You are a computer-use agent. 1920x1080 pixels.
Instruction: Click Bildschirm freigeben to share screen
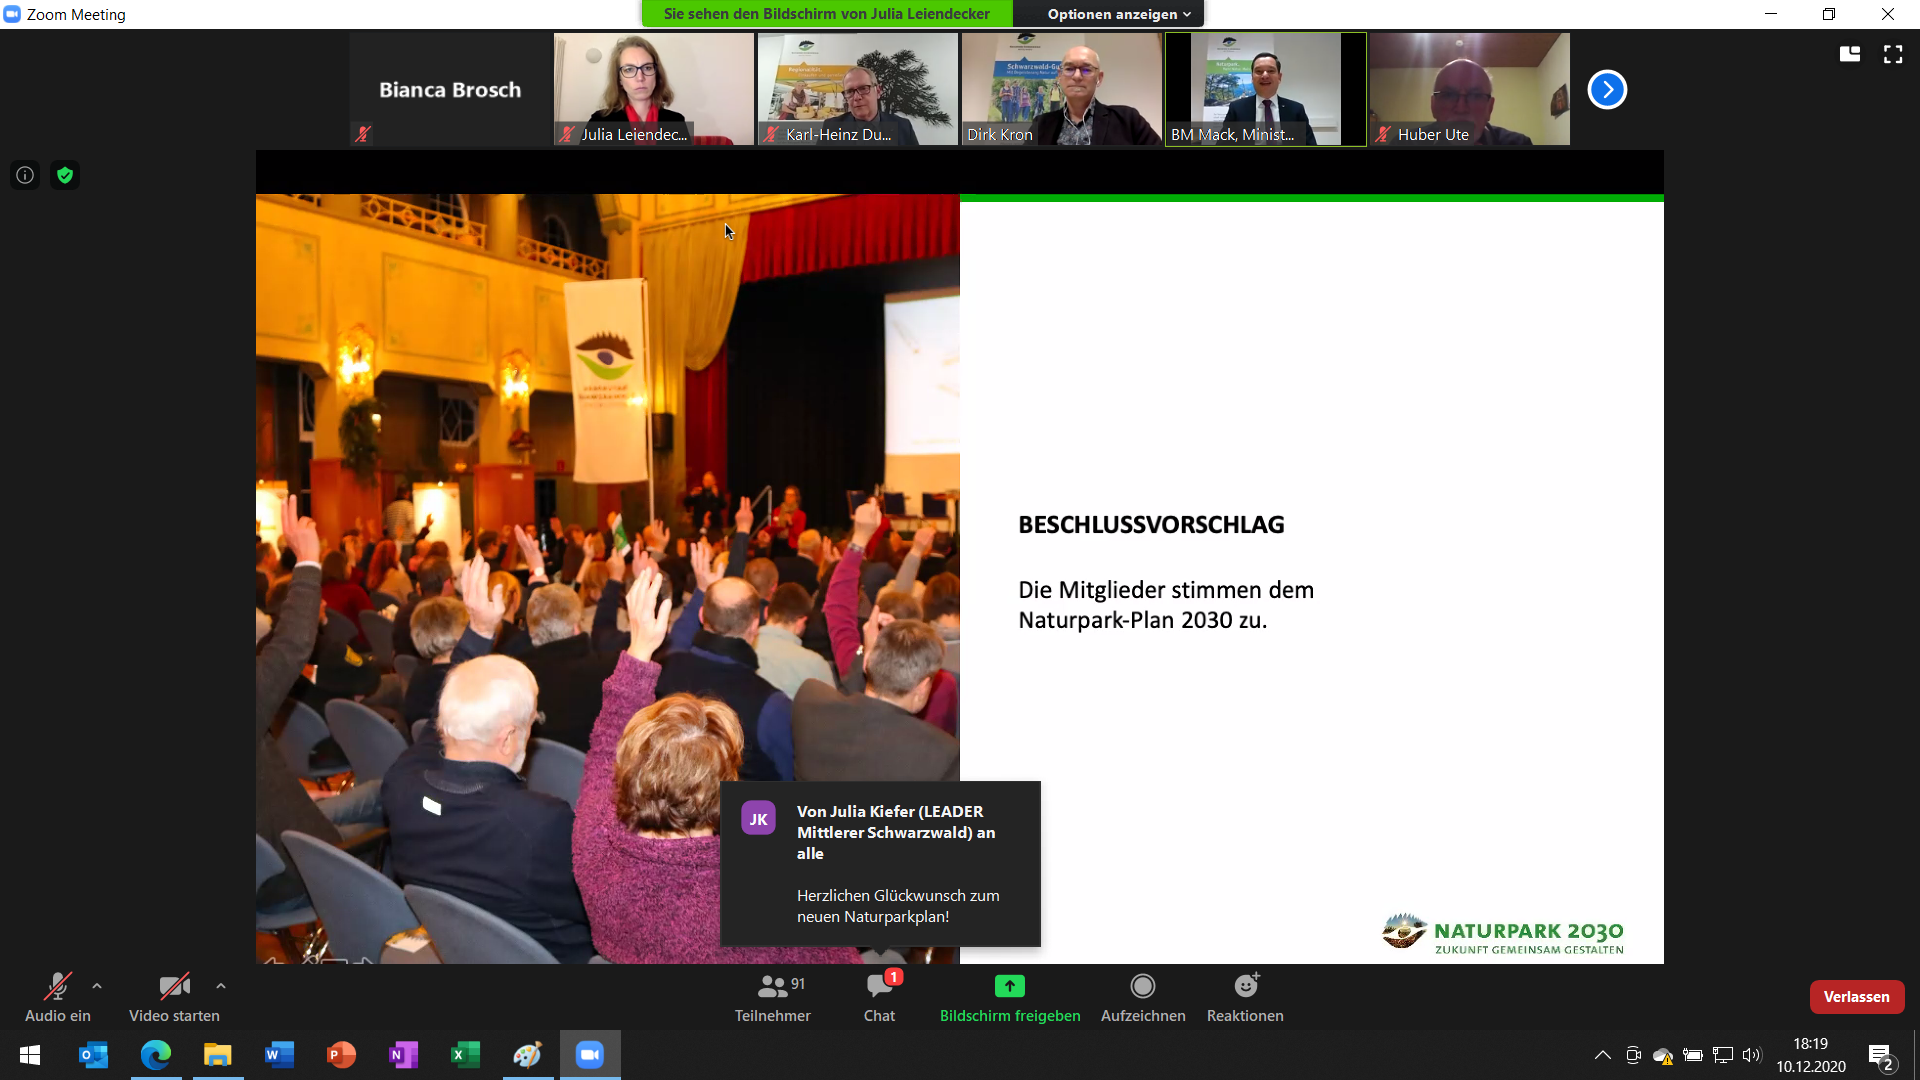click(x=1009, y=997)
